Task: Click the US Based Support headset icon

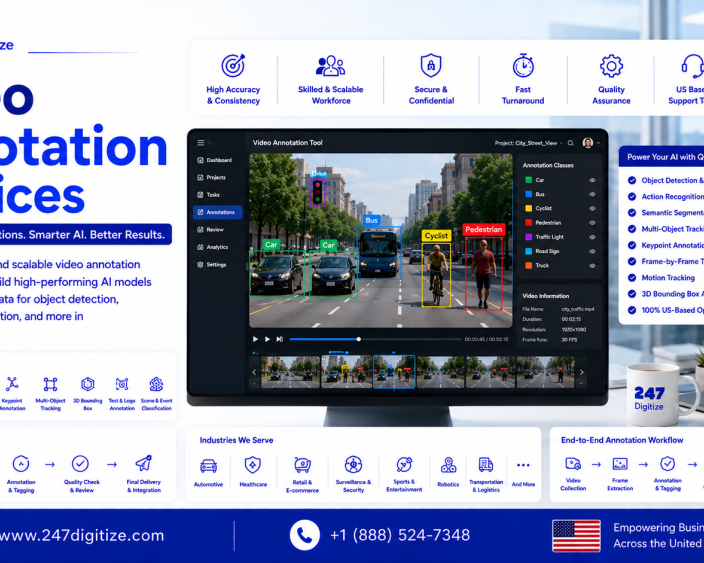Action: tap(692, 66)
